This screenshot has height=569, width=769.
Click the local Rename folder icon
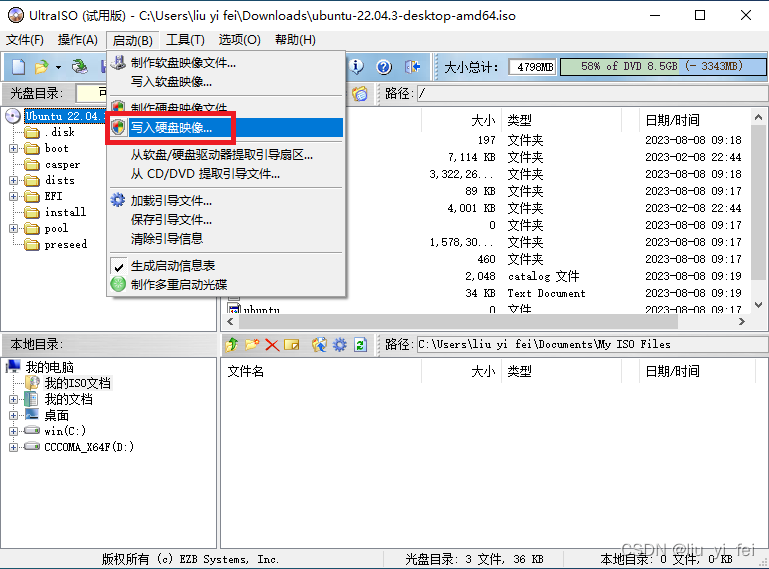coord(292,345)
